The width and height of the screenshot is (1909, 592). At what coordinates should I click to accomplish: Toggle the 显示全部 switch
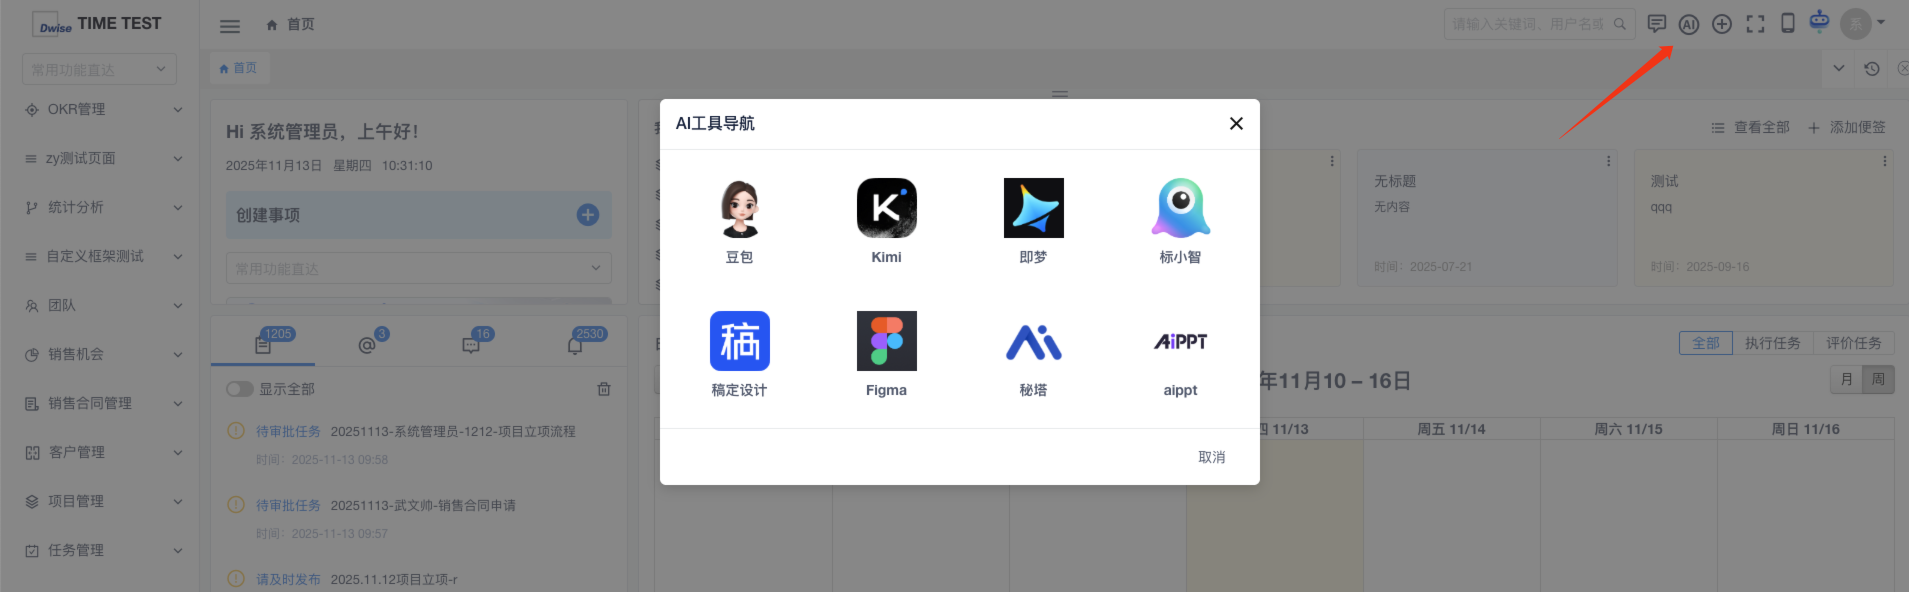(239, 389)
